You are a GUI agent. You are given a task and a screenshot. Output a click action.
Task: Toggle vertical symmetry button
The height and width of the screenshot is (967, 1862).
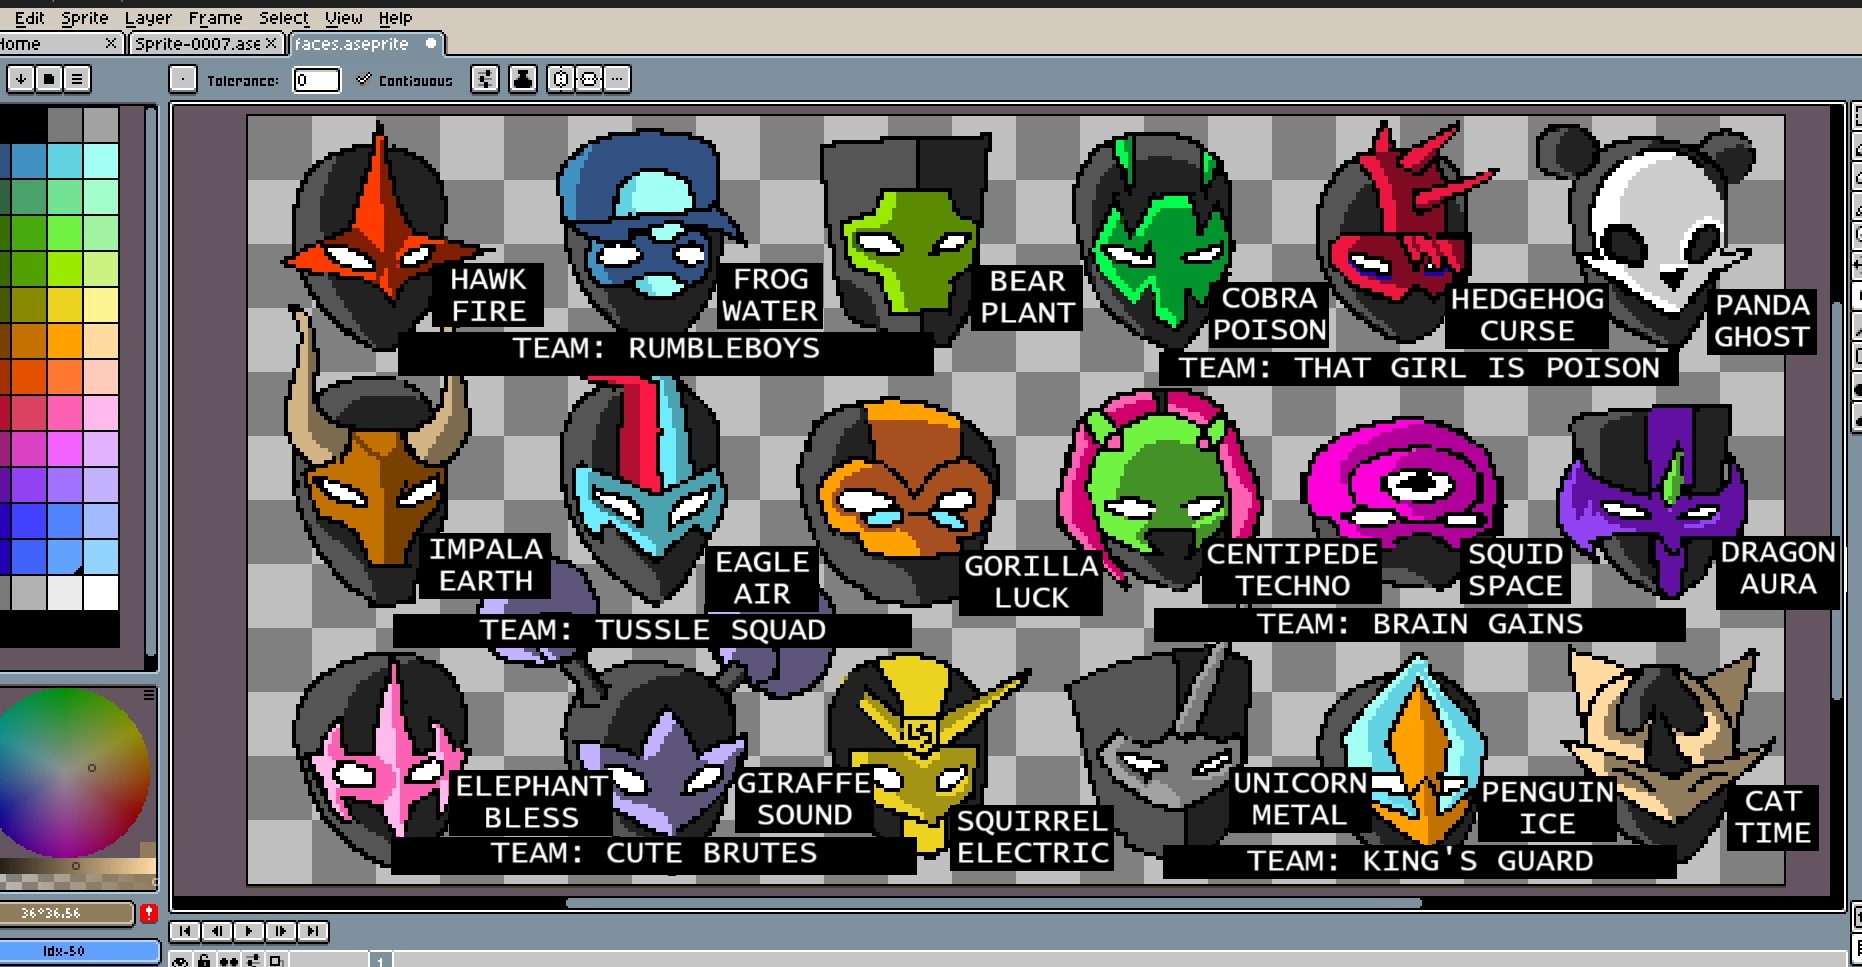(590, 79)
